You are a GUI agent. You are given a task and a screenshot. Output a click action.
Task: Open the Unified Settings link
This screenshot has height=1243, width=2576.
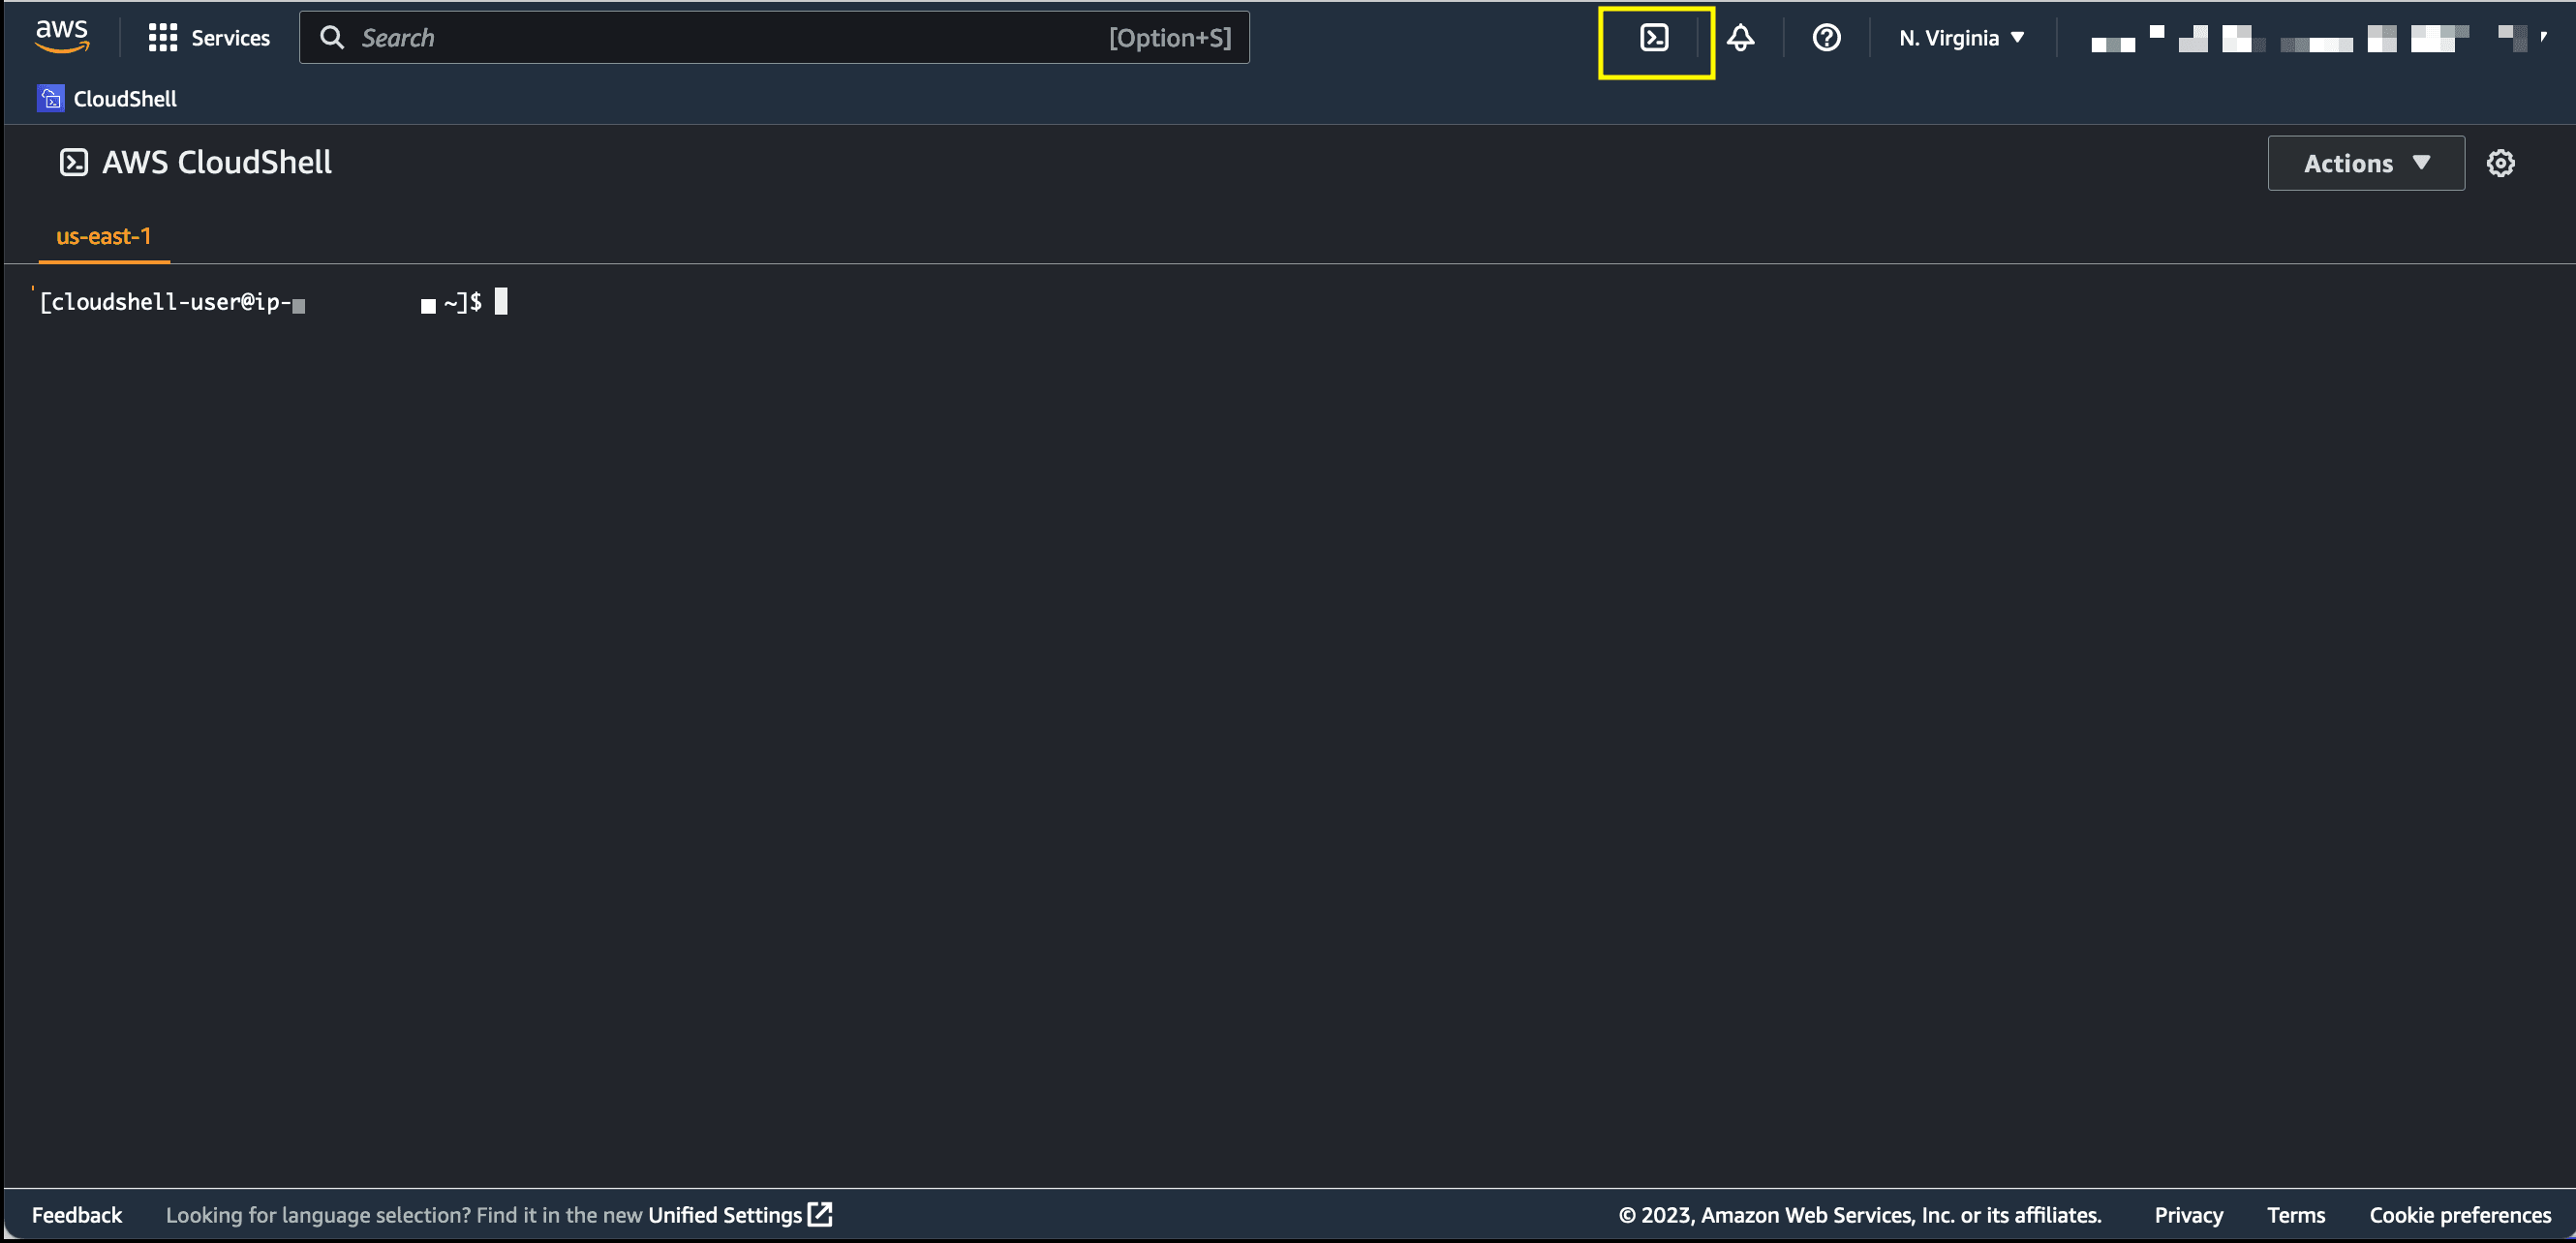click(725, 1215)
